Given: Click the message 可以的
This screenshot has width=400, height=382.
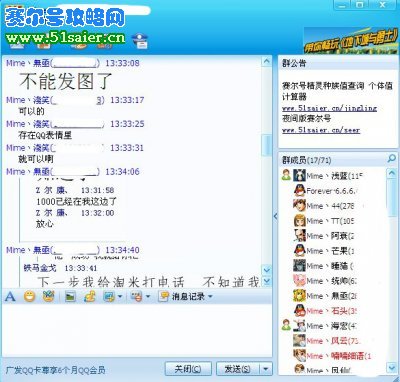Looking at the screenshot, I should pyautogui.click(x=31, y=111).
